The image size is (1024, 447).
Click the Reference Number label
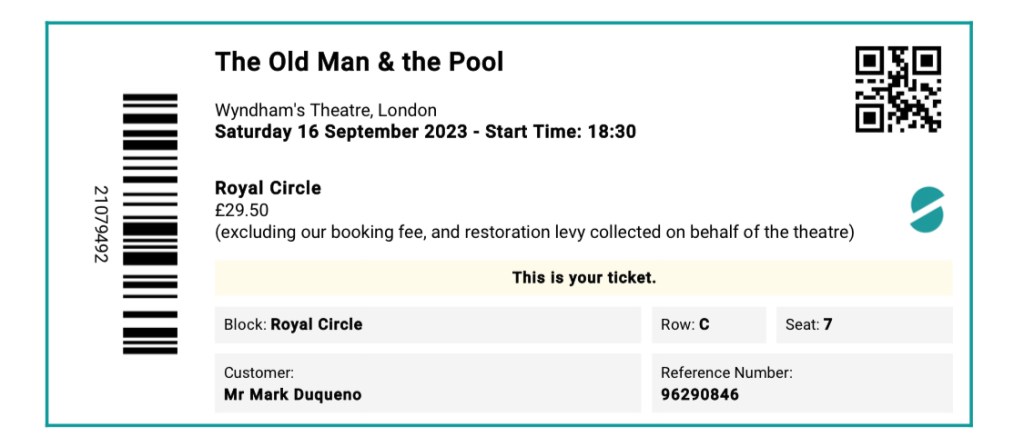726,372
